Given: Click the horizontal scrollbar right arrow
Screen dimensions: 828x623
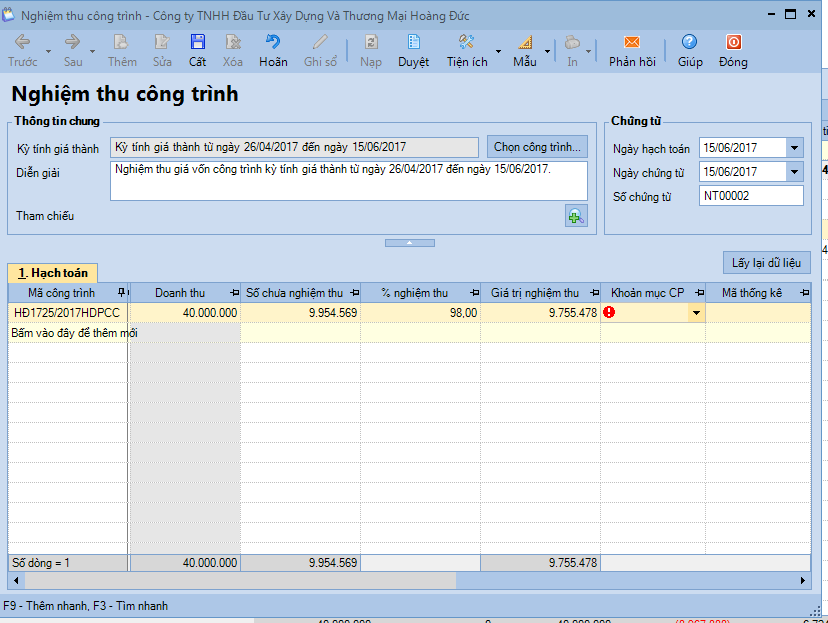Looking at the screenshot, I should [x=803, y=581].
